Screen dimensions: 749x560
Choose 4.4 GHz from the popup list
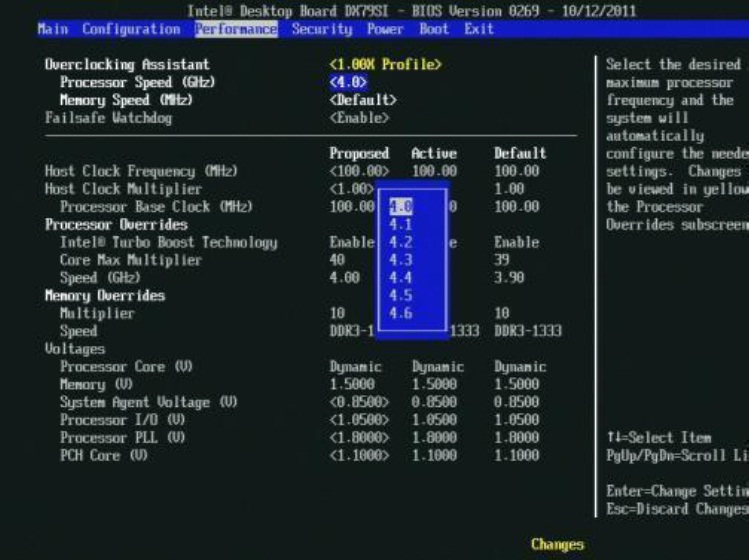pyautogui.click(x=400, y=278)
